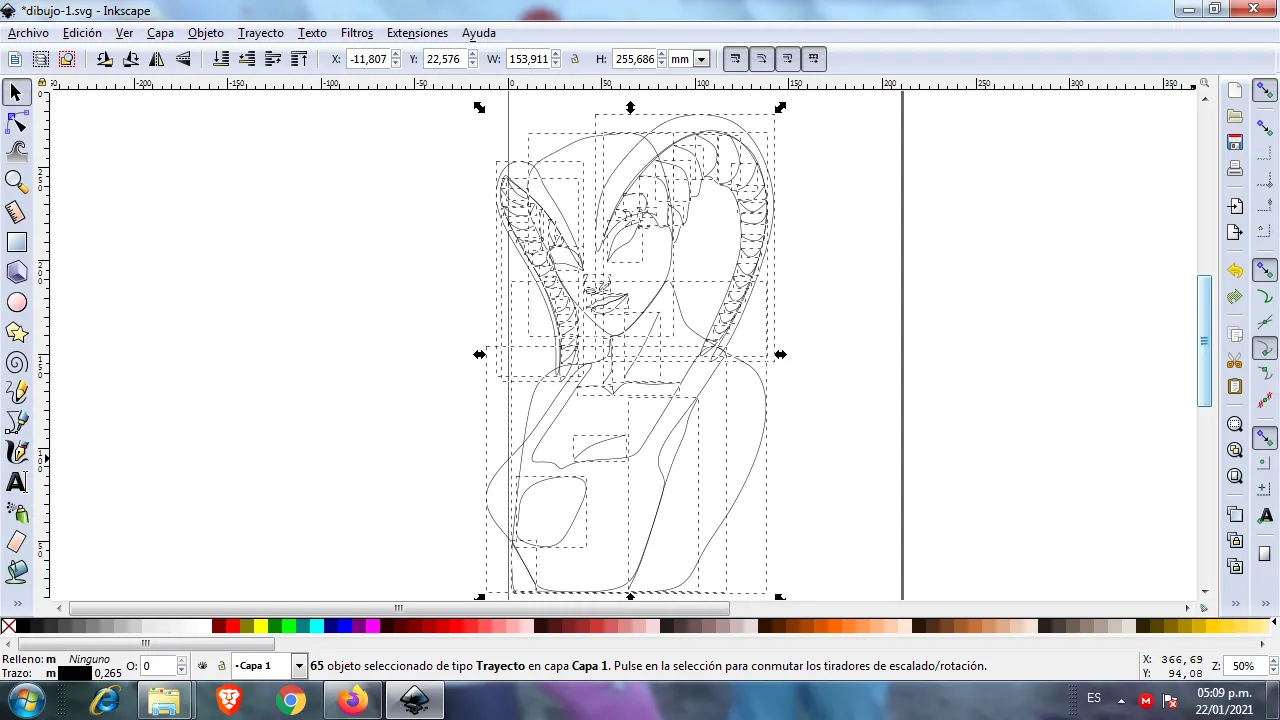Toggle scale rounded corners option

click(x=761, y=59)
